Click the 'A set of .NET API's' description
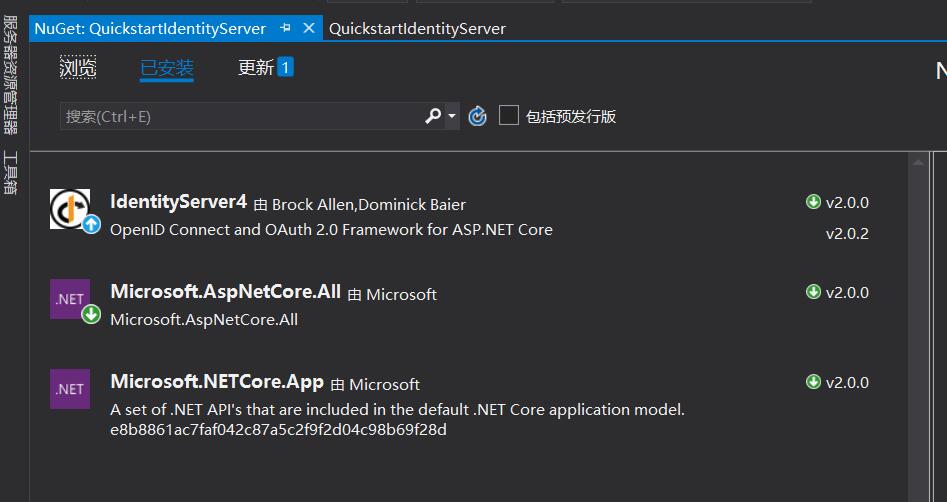This screenshot has width=947, height=502. (397, 410)
